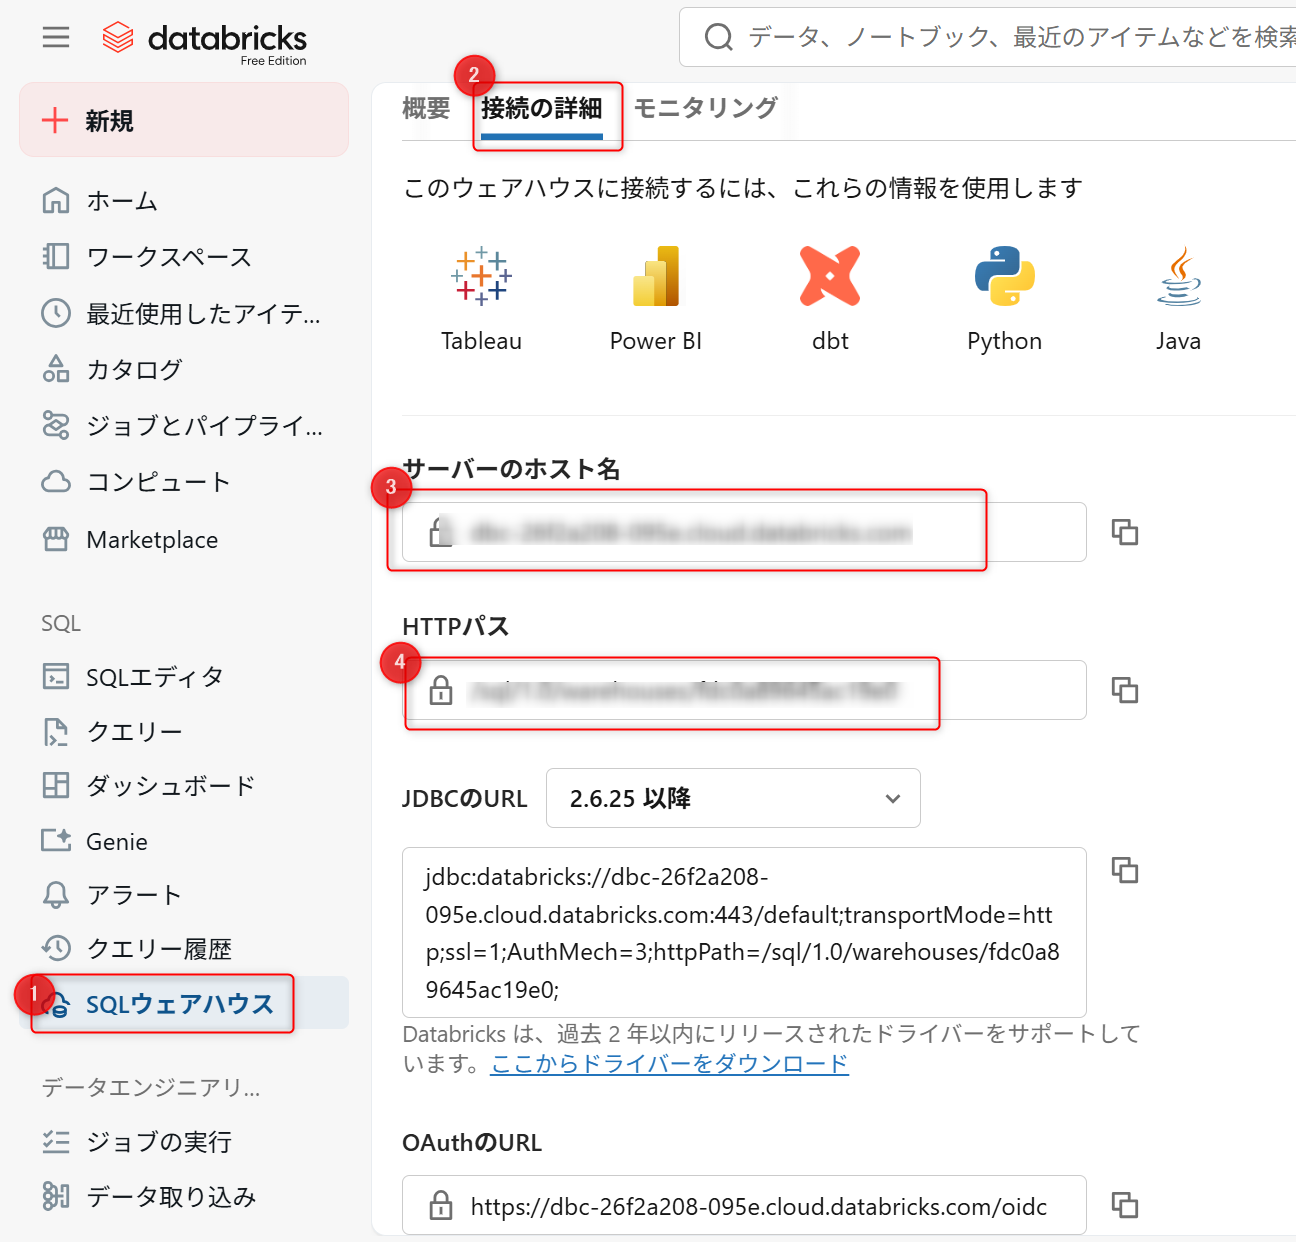Image resolution: width=1296 pixels, height=1242 pixels.
Task: Click the SQL editor icon
Action: click(56, 677)
